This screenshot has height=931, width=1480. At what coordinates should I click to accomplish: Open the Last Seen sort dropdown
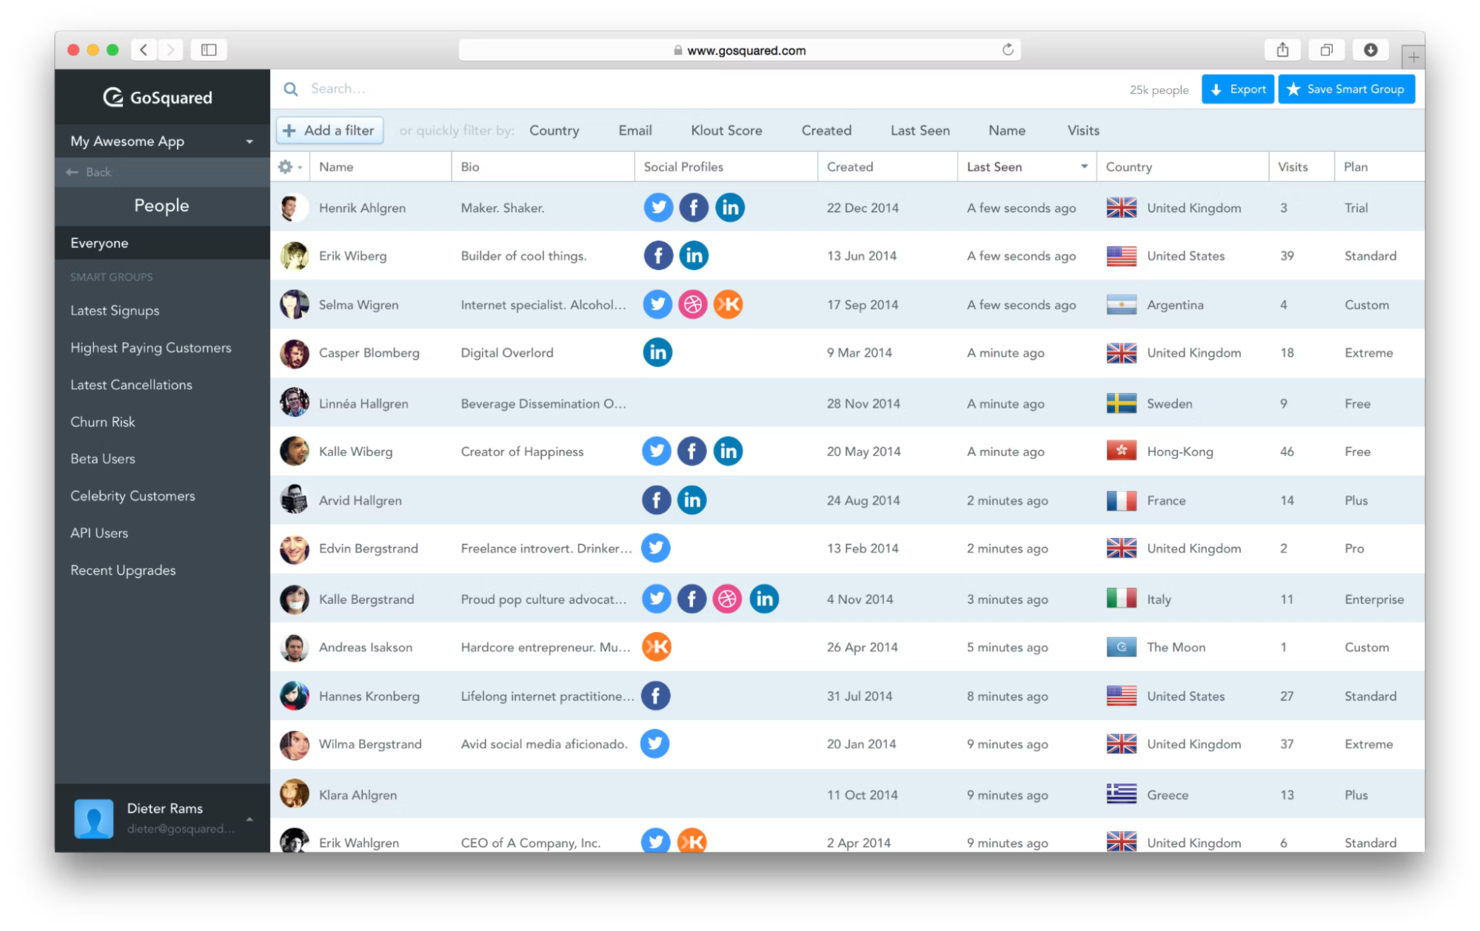pyautogui.click(x=1083, y=166)
